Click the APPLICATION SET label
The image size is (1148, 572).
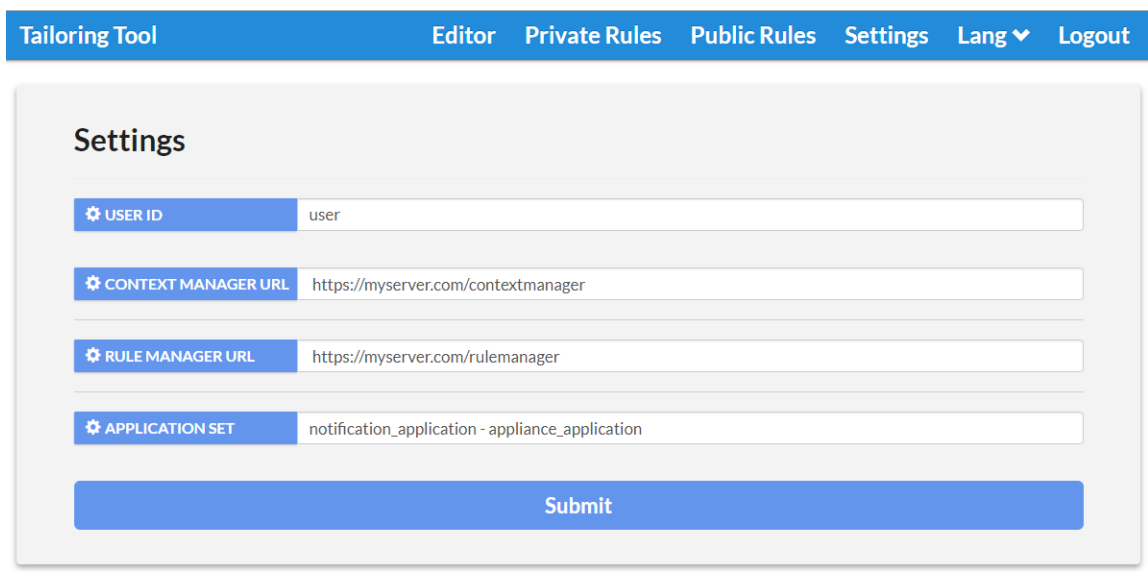coord(185,428)
